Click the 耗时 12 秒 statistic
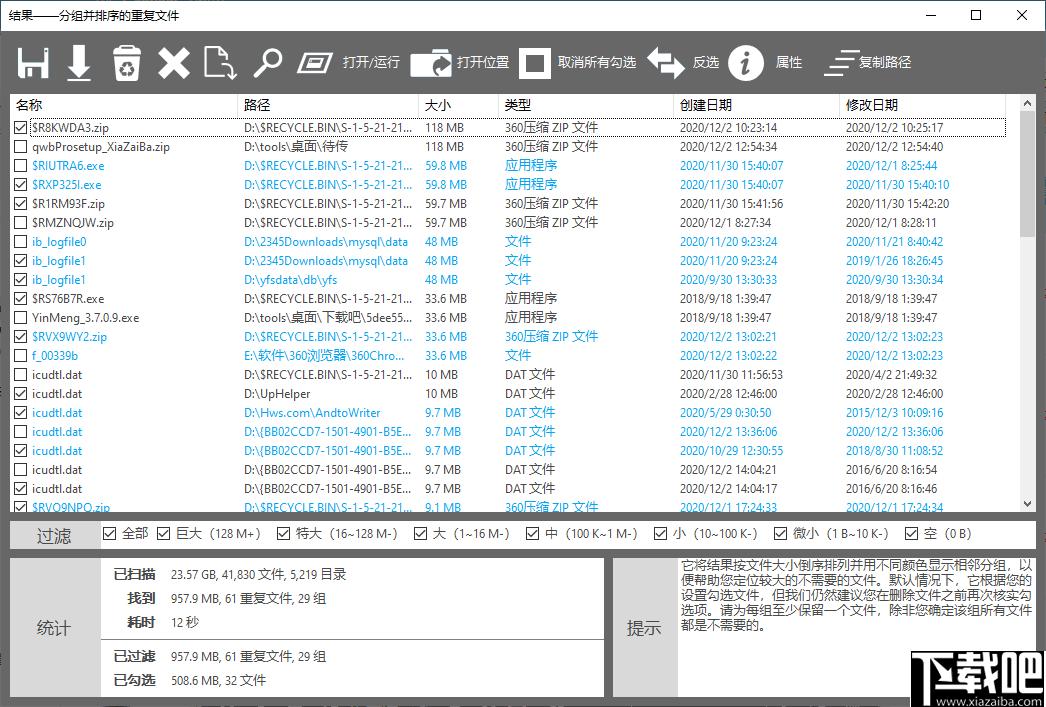 [x=162, y=622]
